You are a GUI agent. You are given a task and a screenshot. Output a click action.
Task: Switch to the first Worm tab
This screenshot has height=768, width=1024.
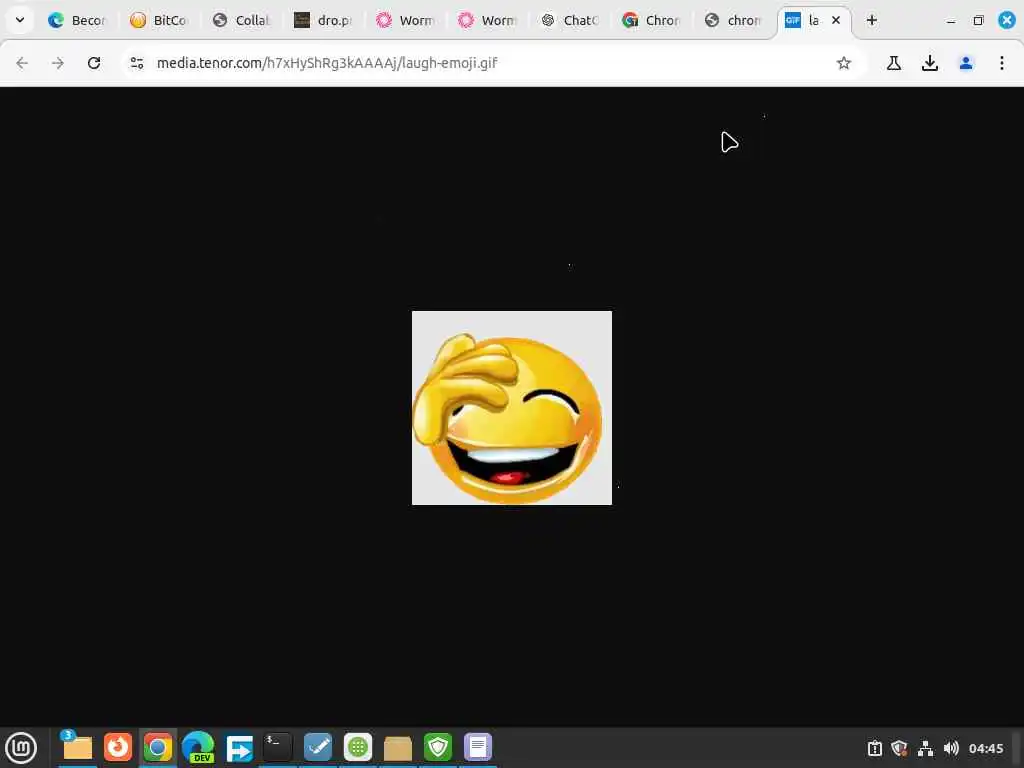[x=405, y=20]
